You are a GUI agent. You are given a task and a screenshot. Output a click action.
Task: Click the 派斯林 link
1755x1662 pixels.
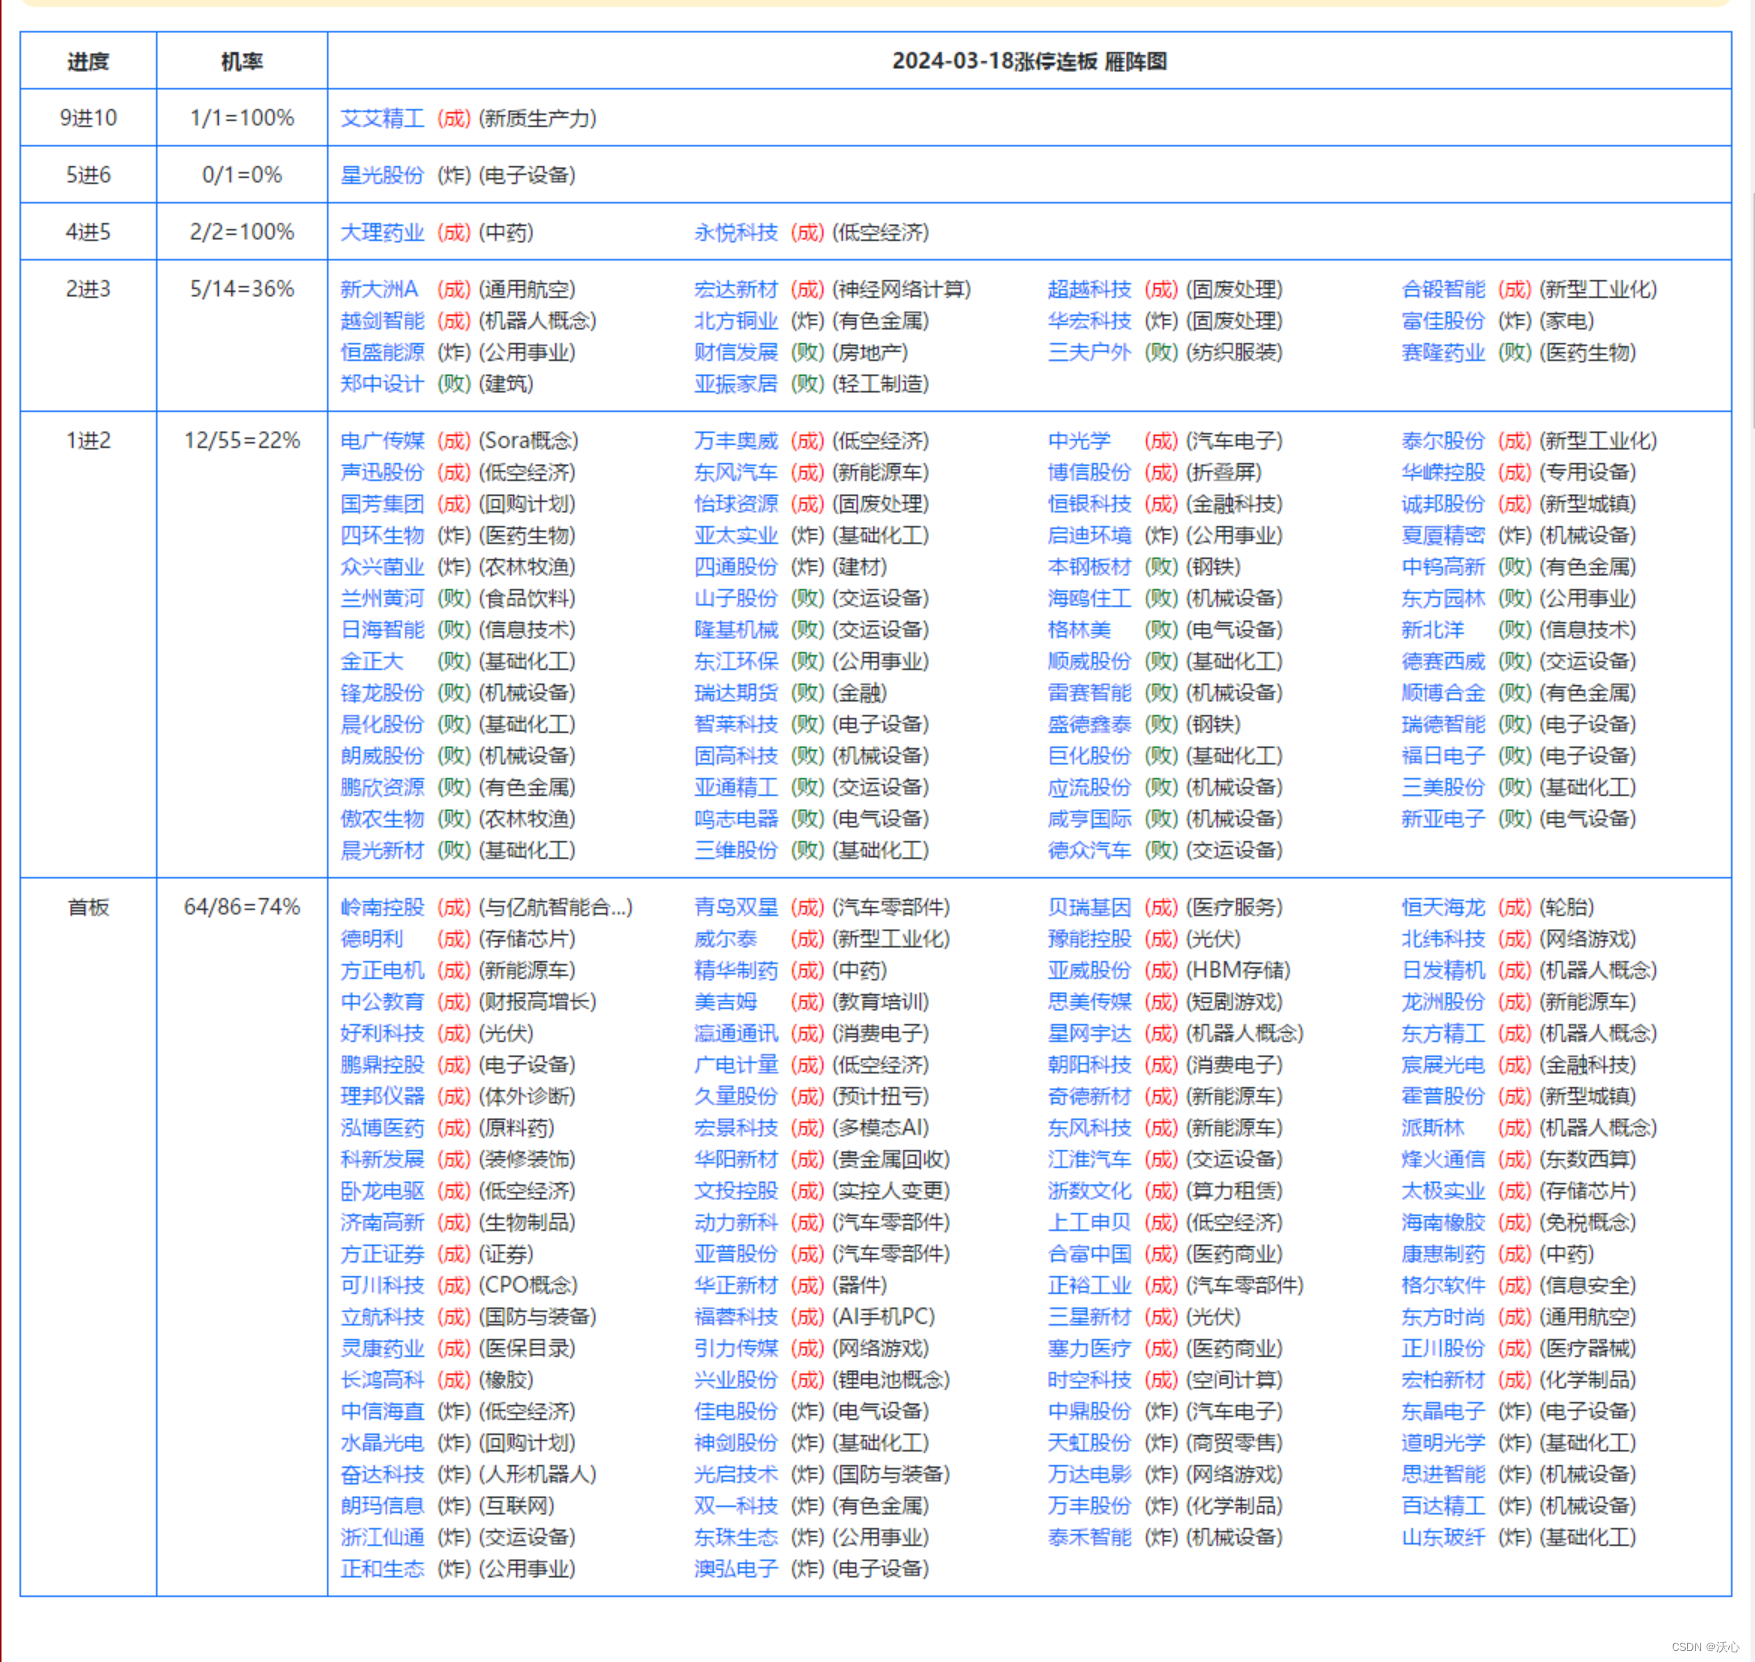(1433, 1128)
